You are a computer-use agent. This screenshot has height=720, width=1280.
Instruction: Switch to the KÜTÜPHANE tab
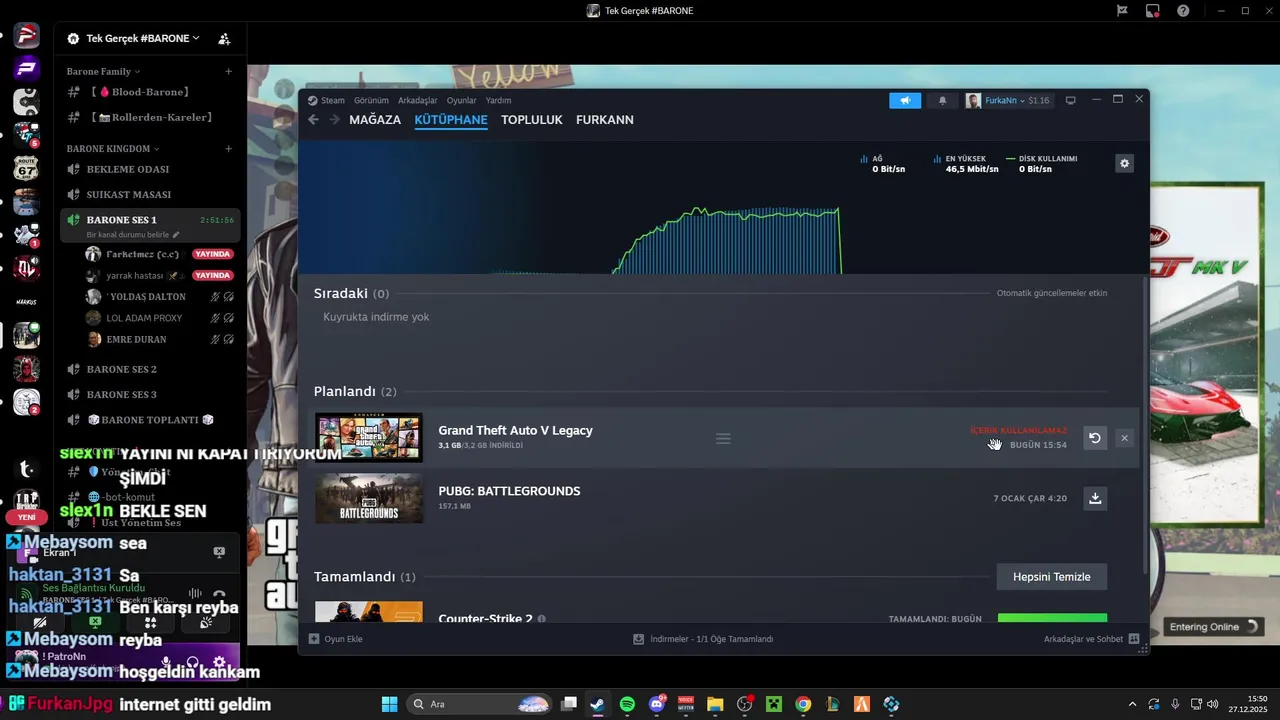(x=451, y=120)
